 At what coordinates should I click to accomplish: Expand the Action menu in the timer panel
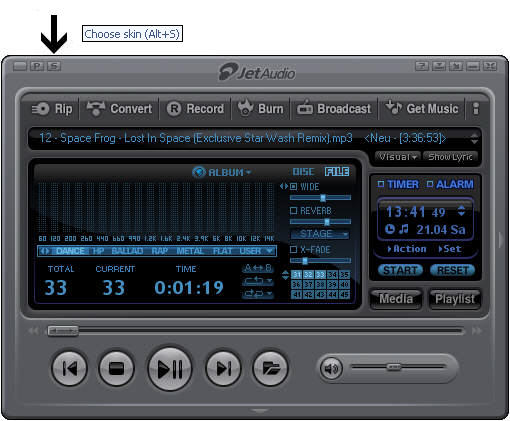[407, 249]
